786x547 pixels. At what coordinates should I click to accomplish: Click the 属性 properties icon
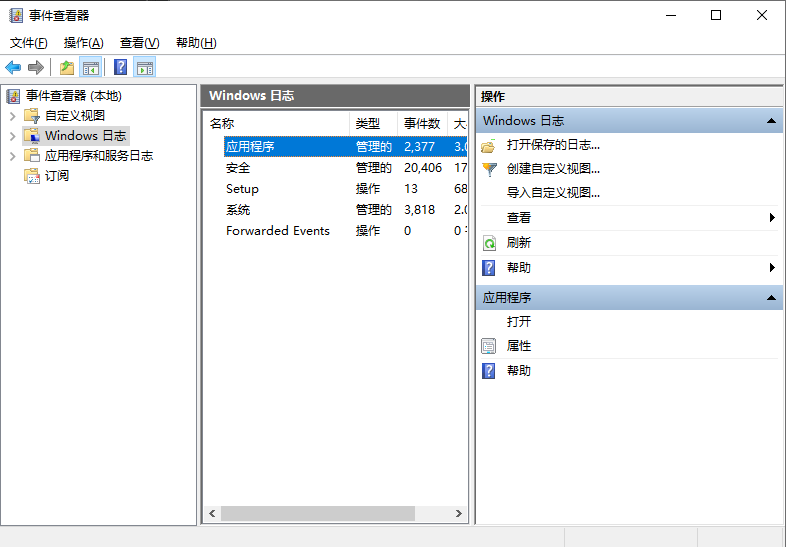point(489,346)
